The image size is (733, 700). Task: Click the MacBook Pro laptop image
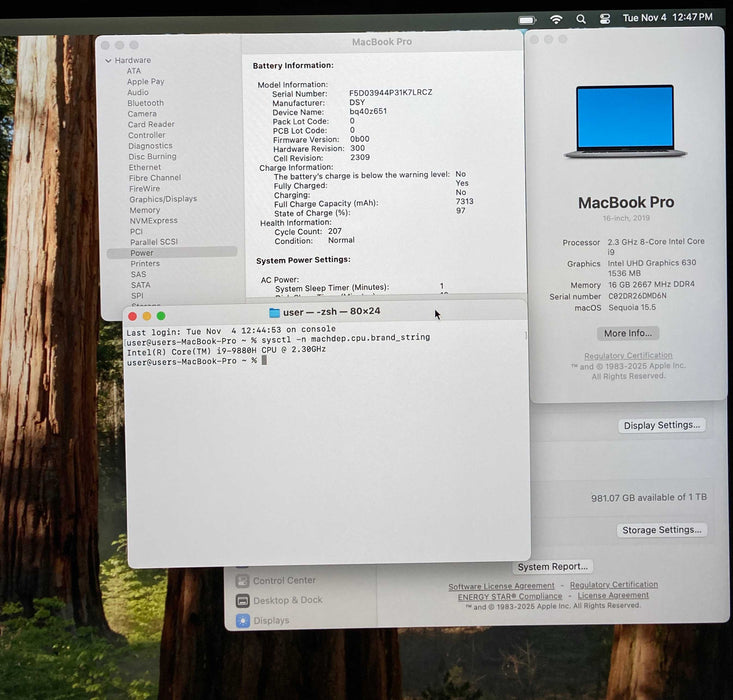point(625,122)
